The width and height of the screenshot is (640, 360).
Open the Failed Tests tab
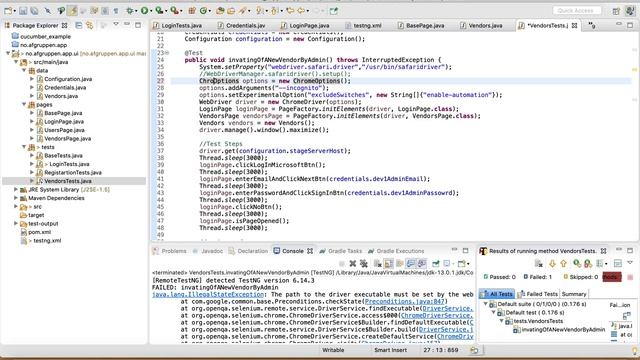click(538, 294)
